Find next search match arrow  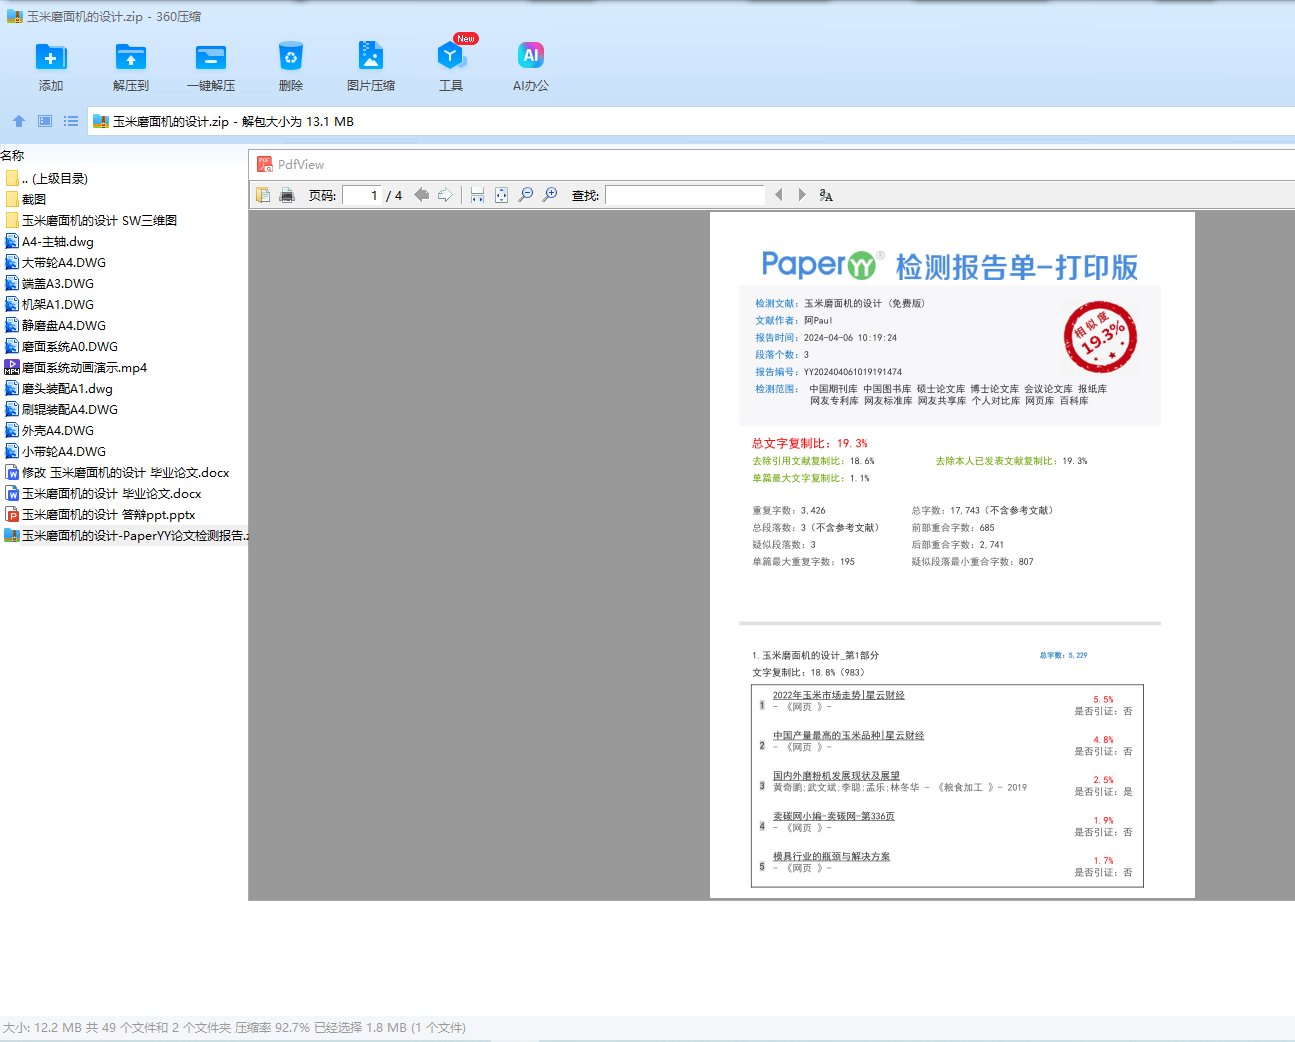tap(802, 195)
